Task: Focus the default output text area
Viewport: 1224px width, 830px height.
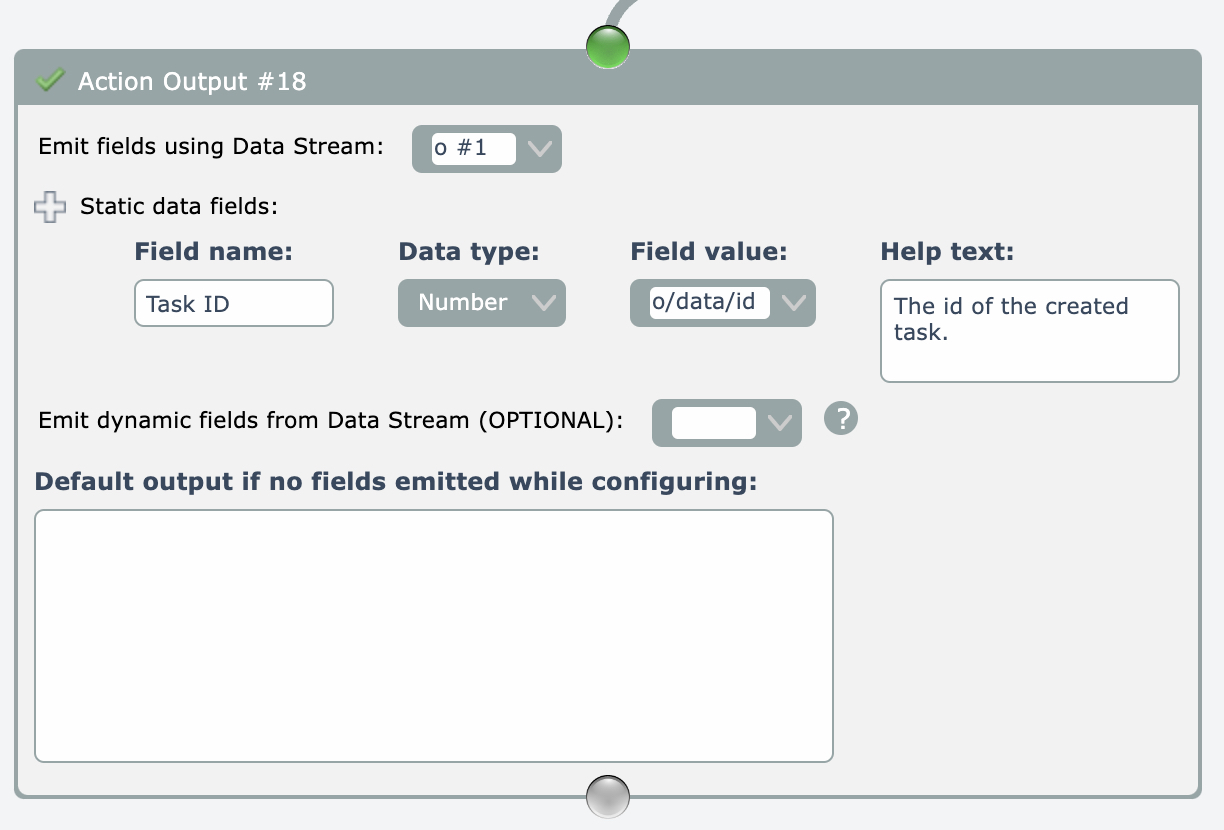Action: pyautogui.click(x=433, y=636)
